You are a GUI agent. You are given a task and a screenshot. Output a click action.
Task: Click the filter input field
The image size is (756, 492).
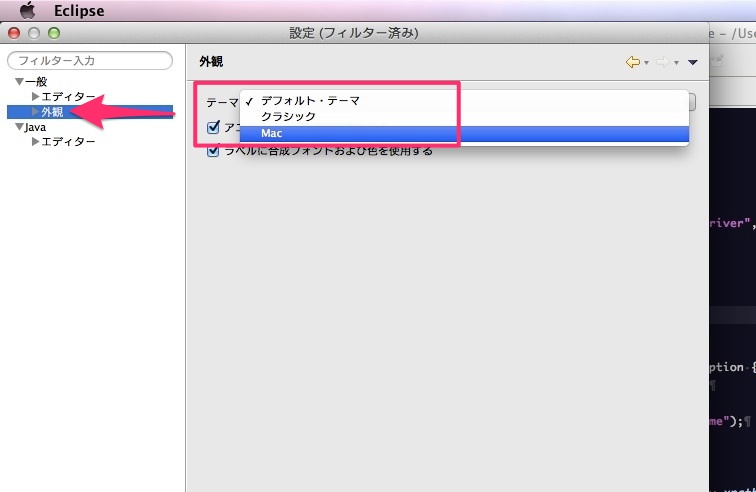click(90, 61)
